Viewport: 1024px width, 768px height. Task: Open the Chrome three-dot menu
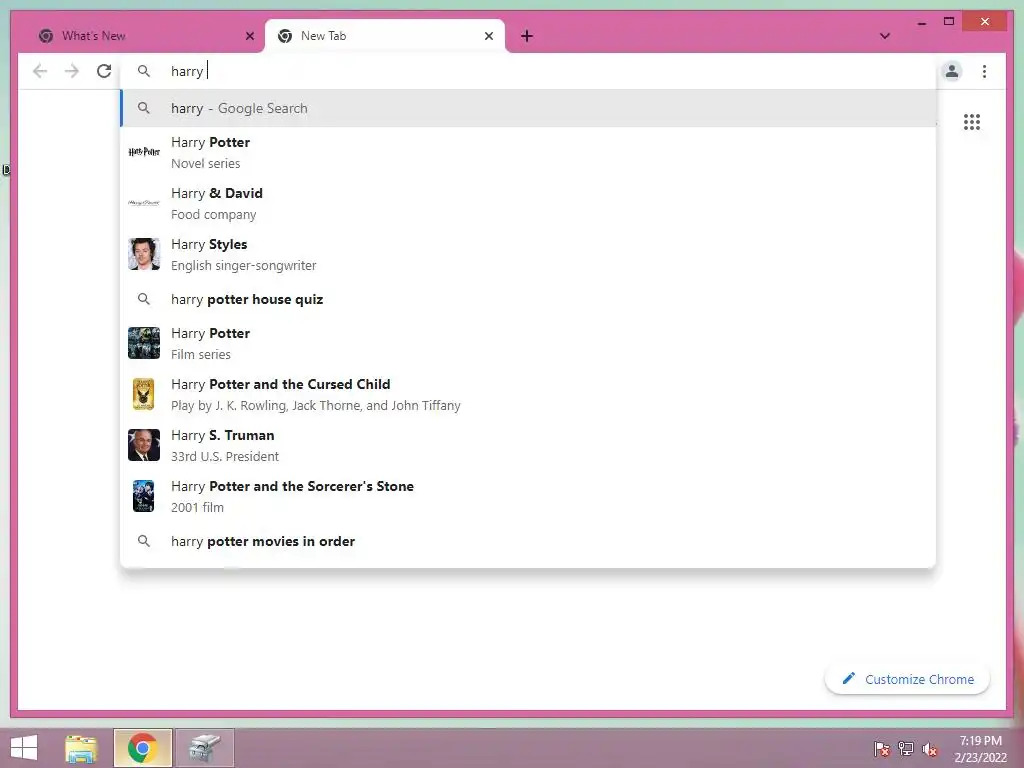[x=984, y=71]
